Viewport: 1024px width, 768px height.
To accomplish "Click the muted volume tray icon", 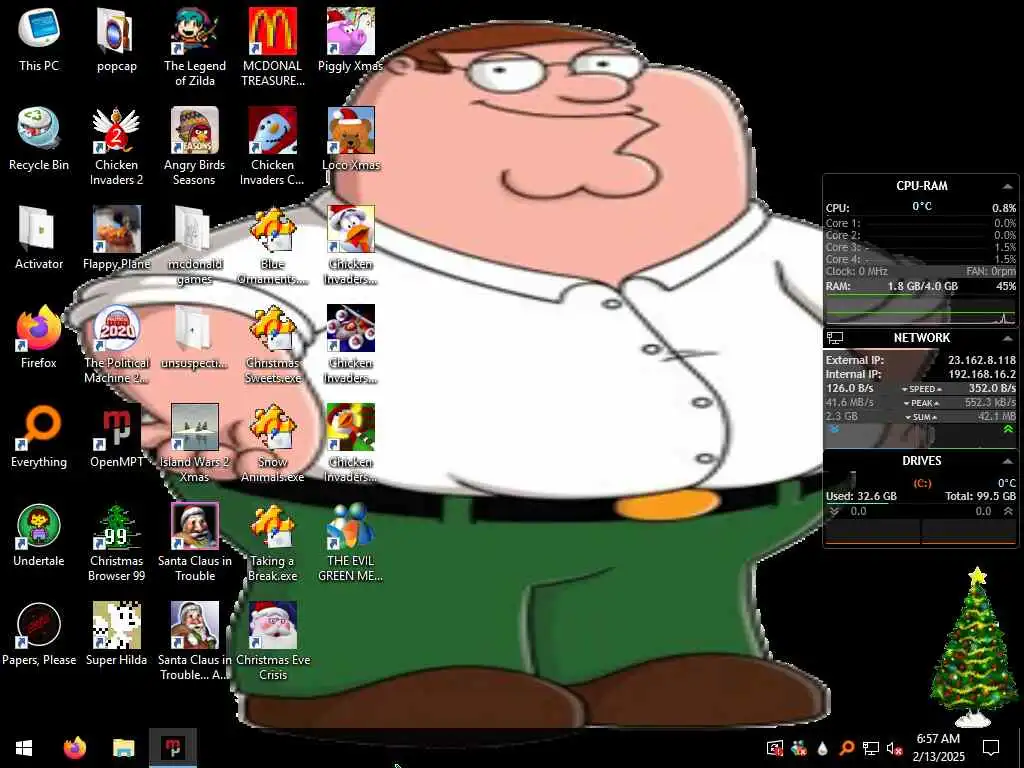I will coord(894,748).
